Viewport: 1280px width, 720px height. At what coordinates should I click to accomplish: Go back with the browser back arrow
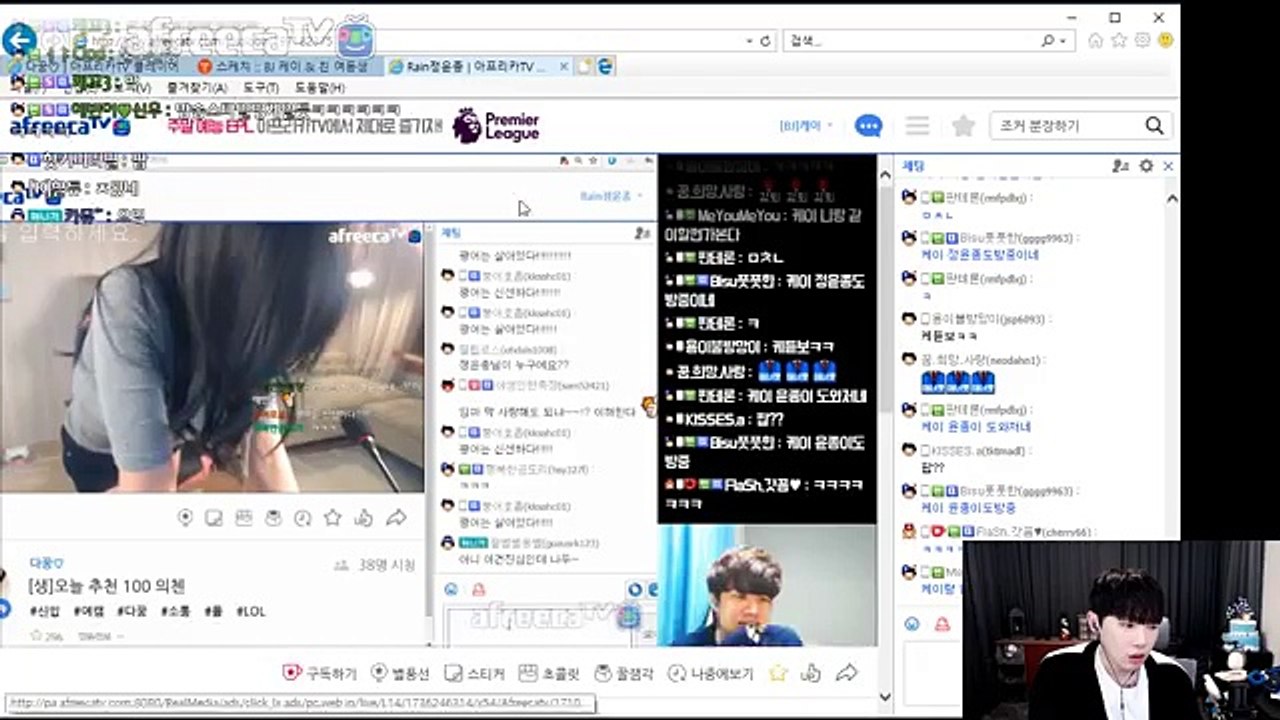point(19,40)
